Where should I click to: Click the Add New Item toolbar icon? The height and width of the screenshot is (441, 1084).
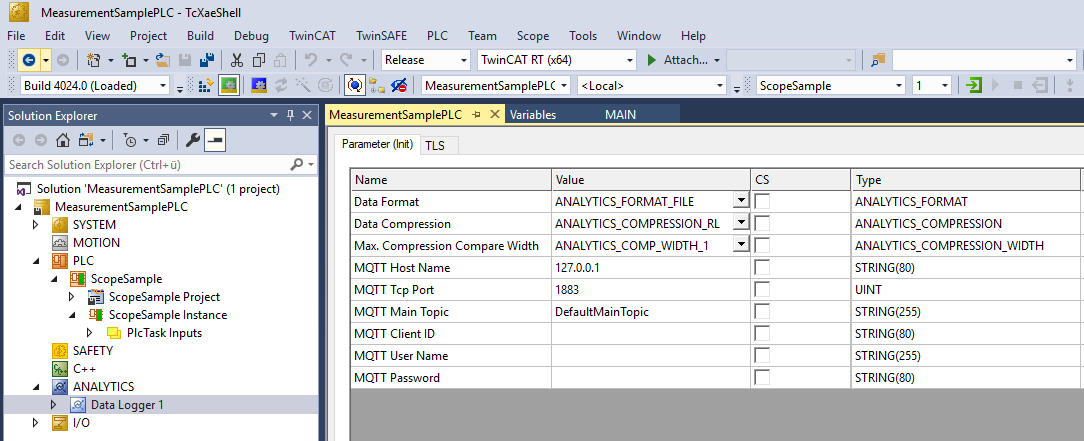[129, 60]
